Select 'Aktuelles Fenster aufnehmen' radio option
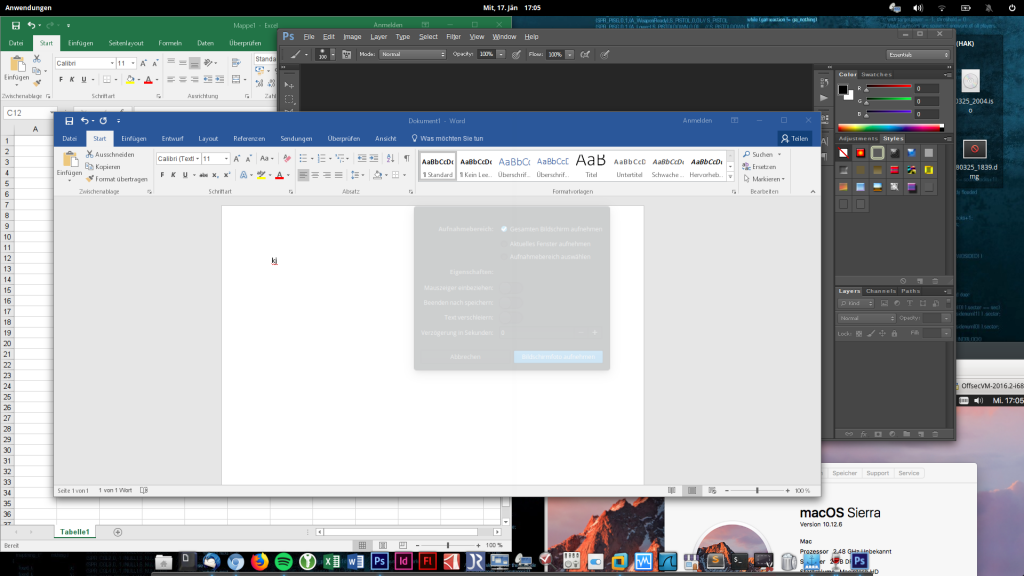Screen dimensions: 1024x576 point(504,244)
